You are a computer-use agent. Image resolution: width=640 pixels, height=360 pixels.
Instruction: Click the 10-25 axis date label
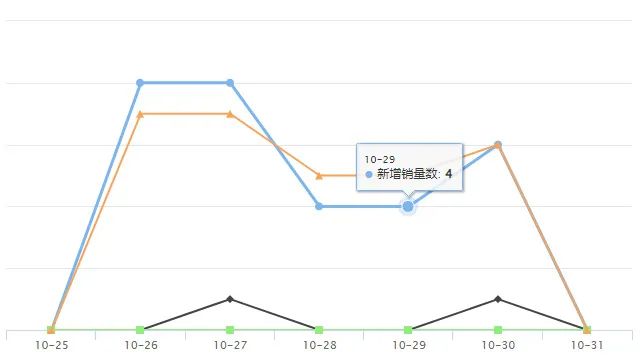click(52, 345)
